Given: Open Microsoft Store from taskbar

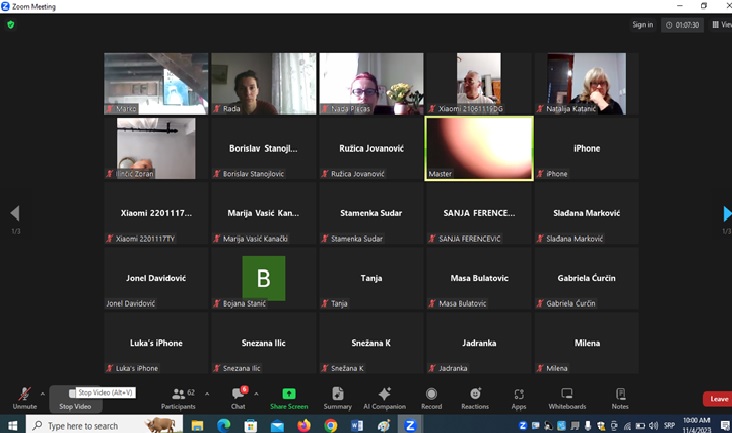Looking at the screenshot, I should [251, 426].
